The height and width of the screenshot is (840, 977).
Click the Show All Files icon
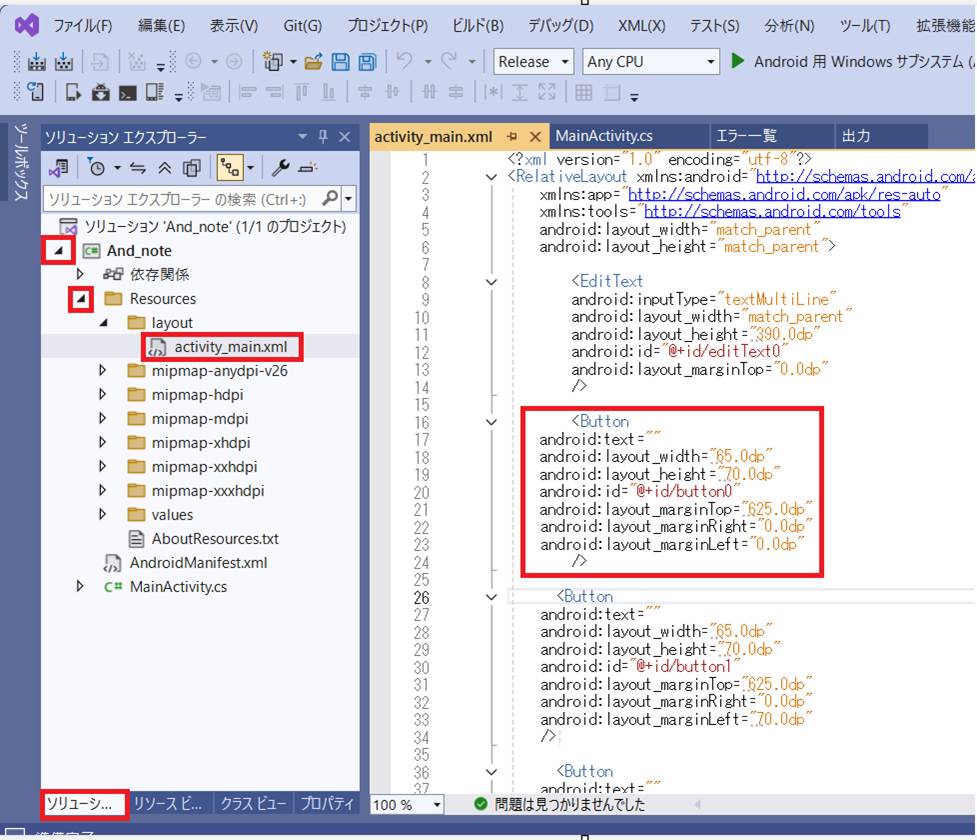click(192, 167)
